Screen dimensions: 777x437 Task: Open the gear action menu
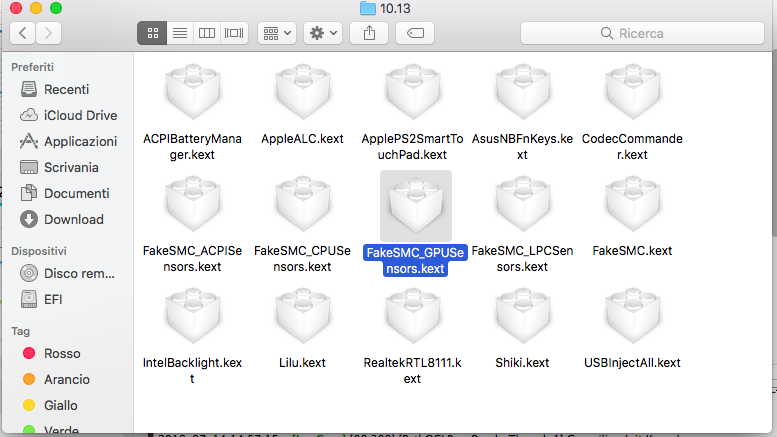[323, 33]
